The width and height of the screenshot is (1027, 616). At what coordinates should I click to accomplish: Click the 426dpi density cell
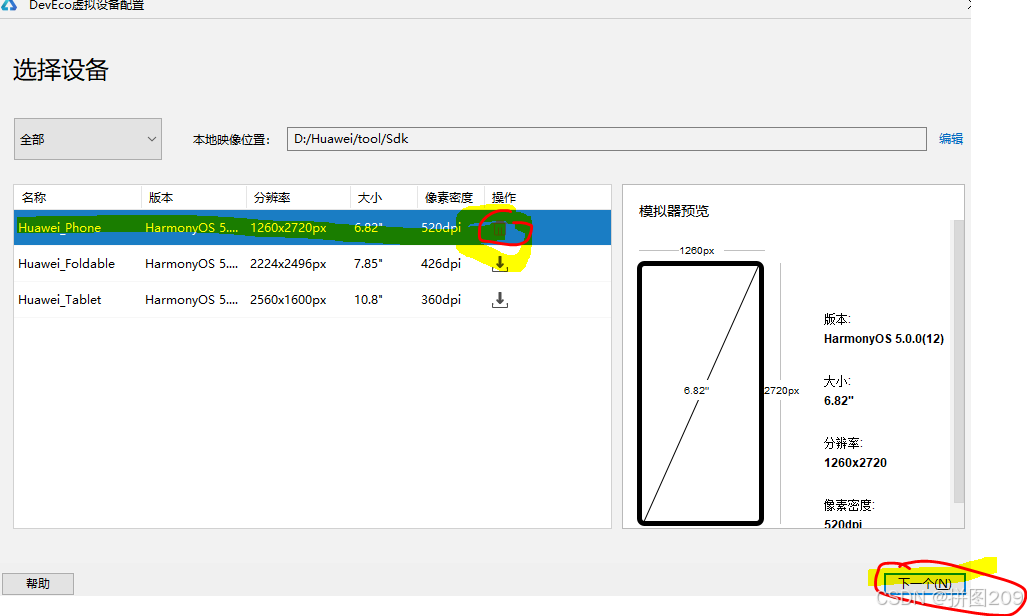point(441,263)
